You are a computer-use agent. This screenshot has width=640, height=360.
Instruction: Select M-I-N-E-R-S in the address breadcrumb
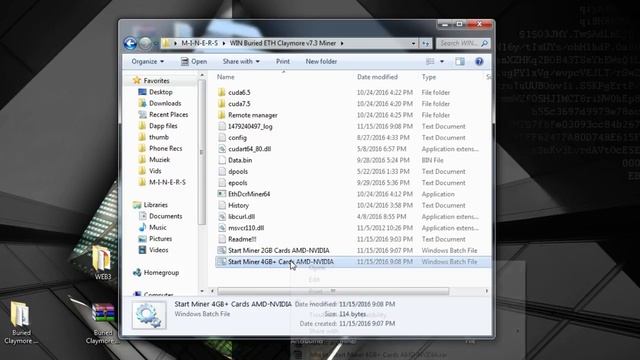[x=200, y=43]
